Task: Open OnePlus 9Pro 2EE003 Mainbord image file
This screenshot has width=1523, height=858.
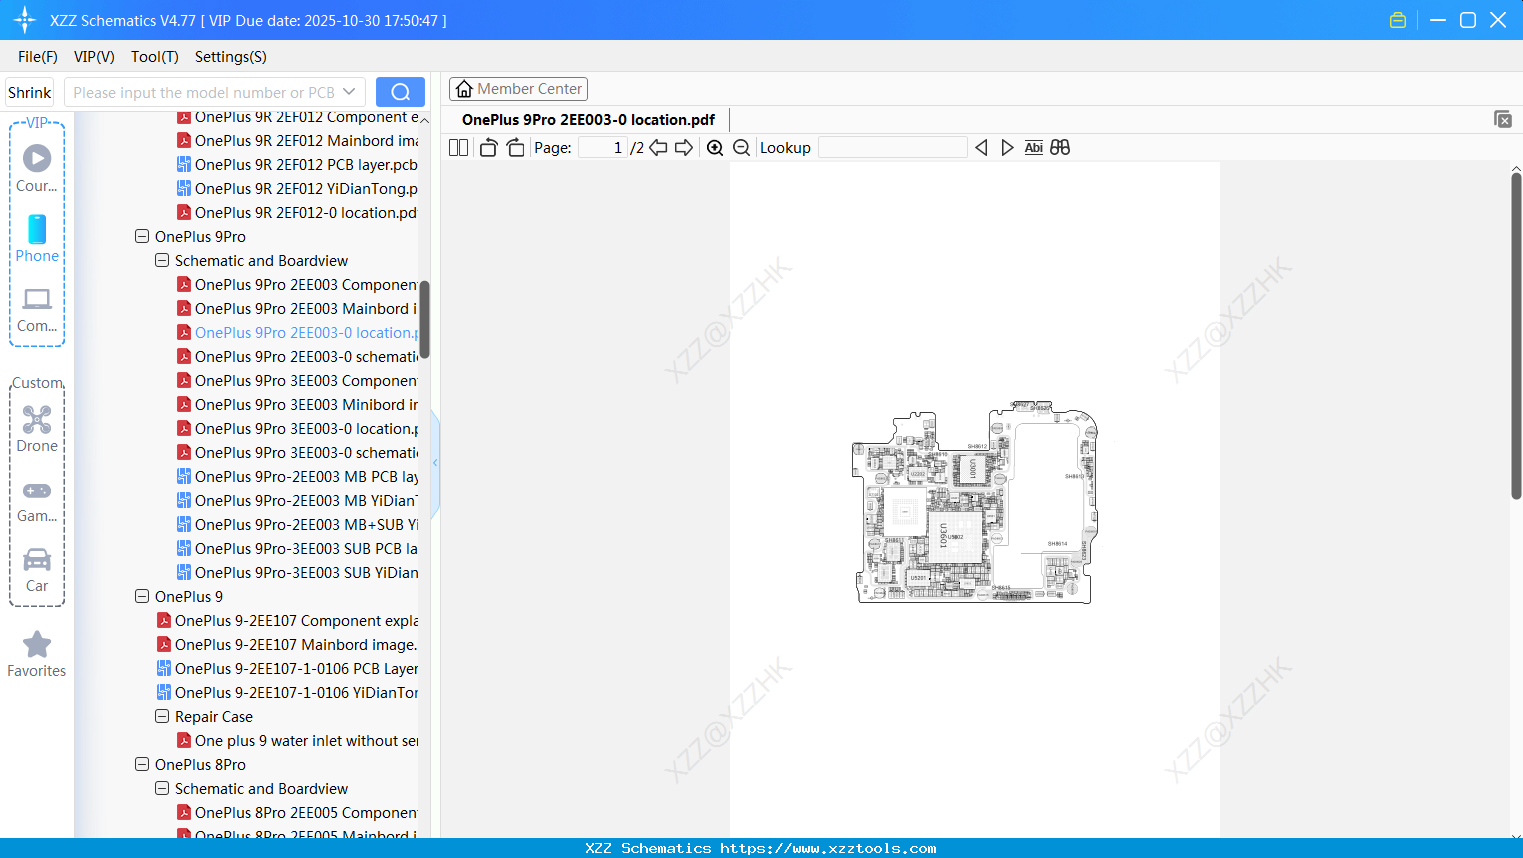Action: coord(298,309)
